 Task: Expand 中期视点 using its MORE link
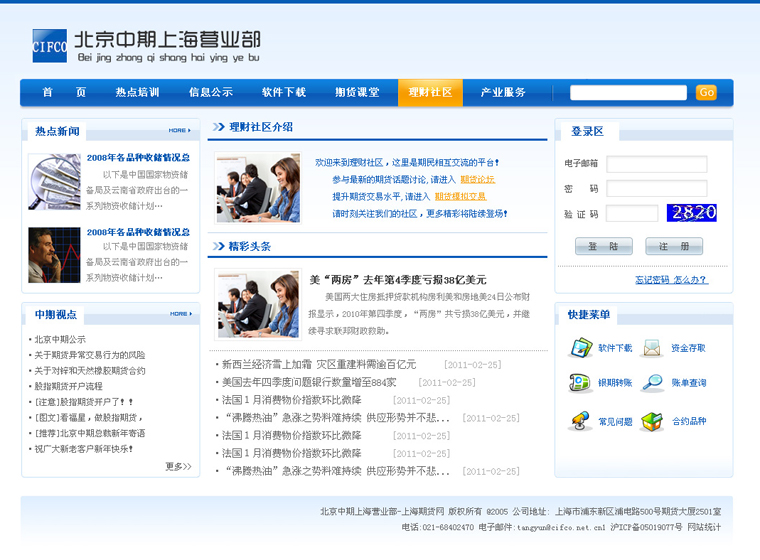point(180,314)
